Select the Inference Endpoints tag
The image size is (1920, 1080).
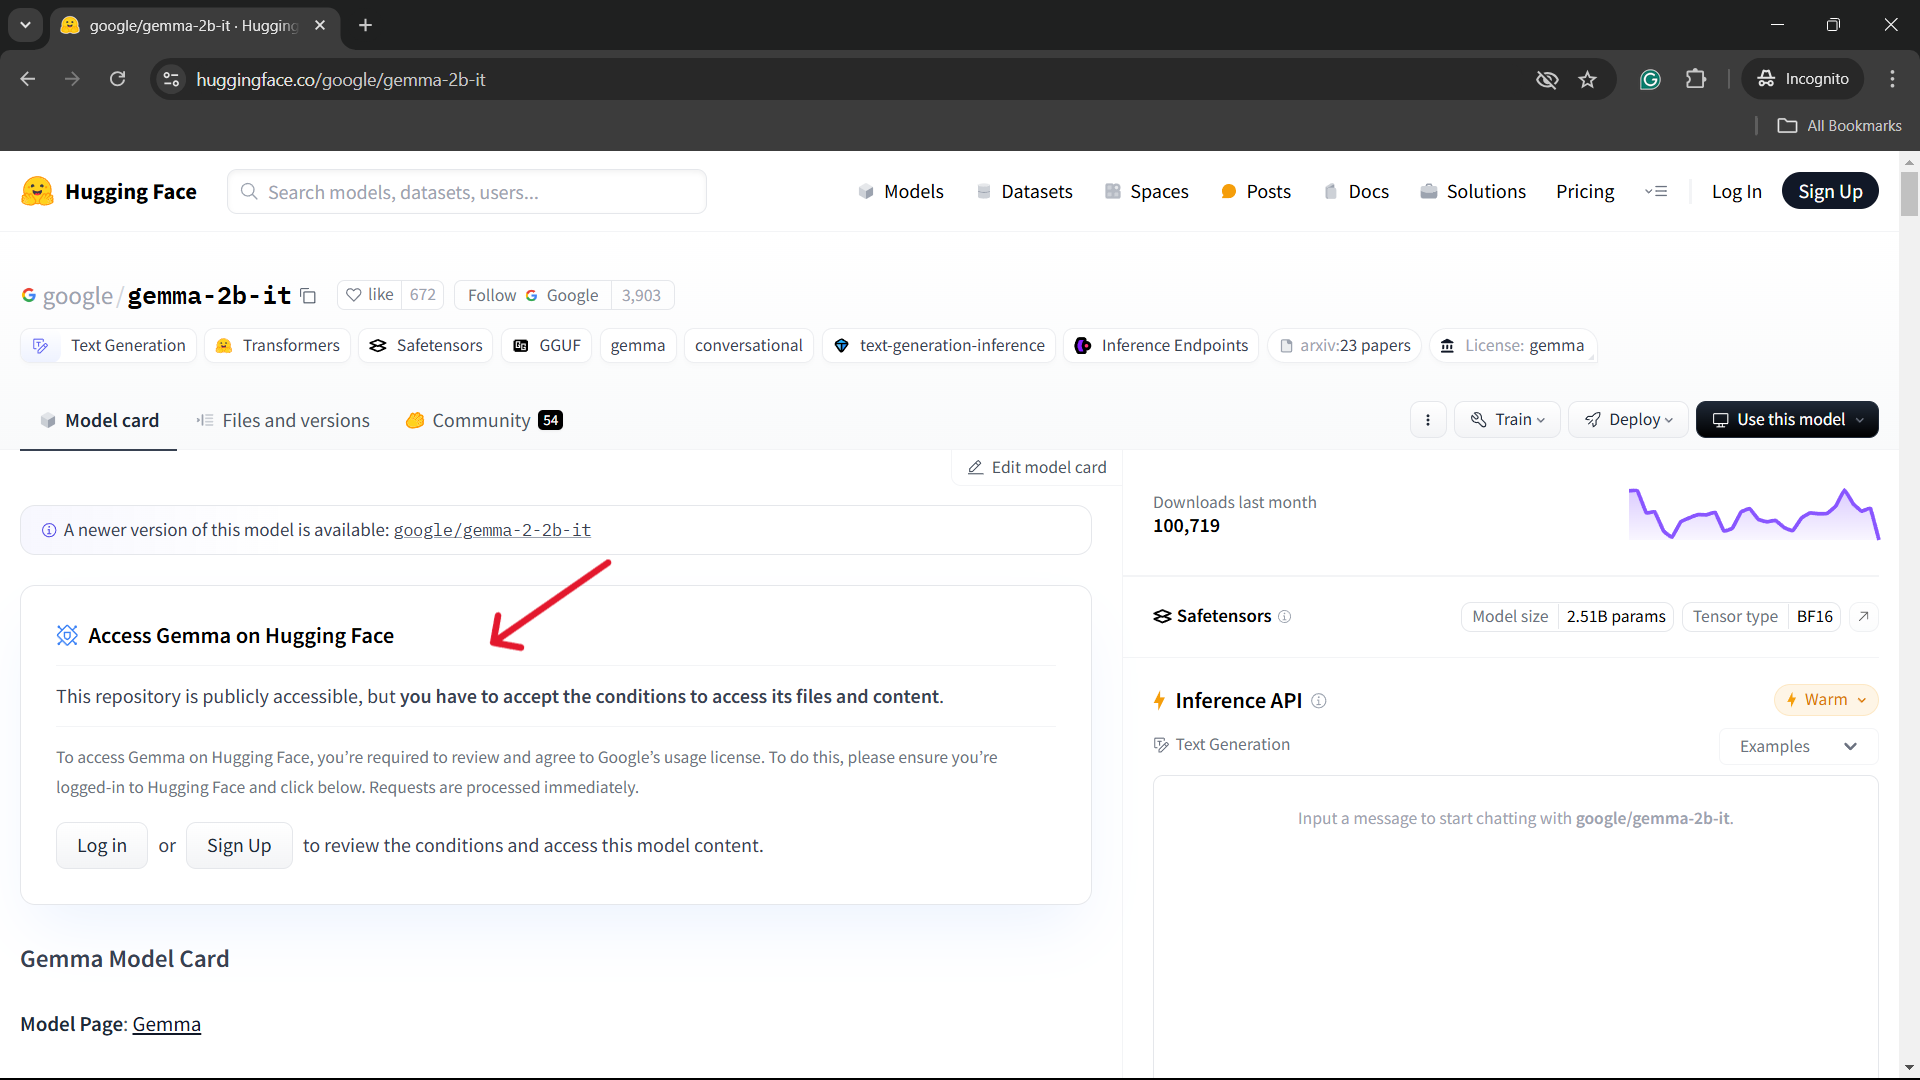(x=1160, y=345)
